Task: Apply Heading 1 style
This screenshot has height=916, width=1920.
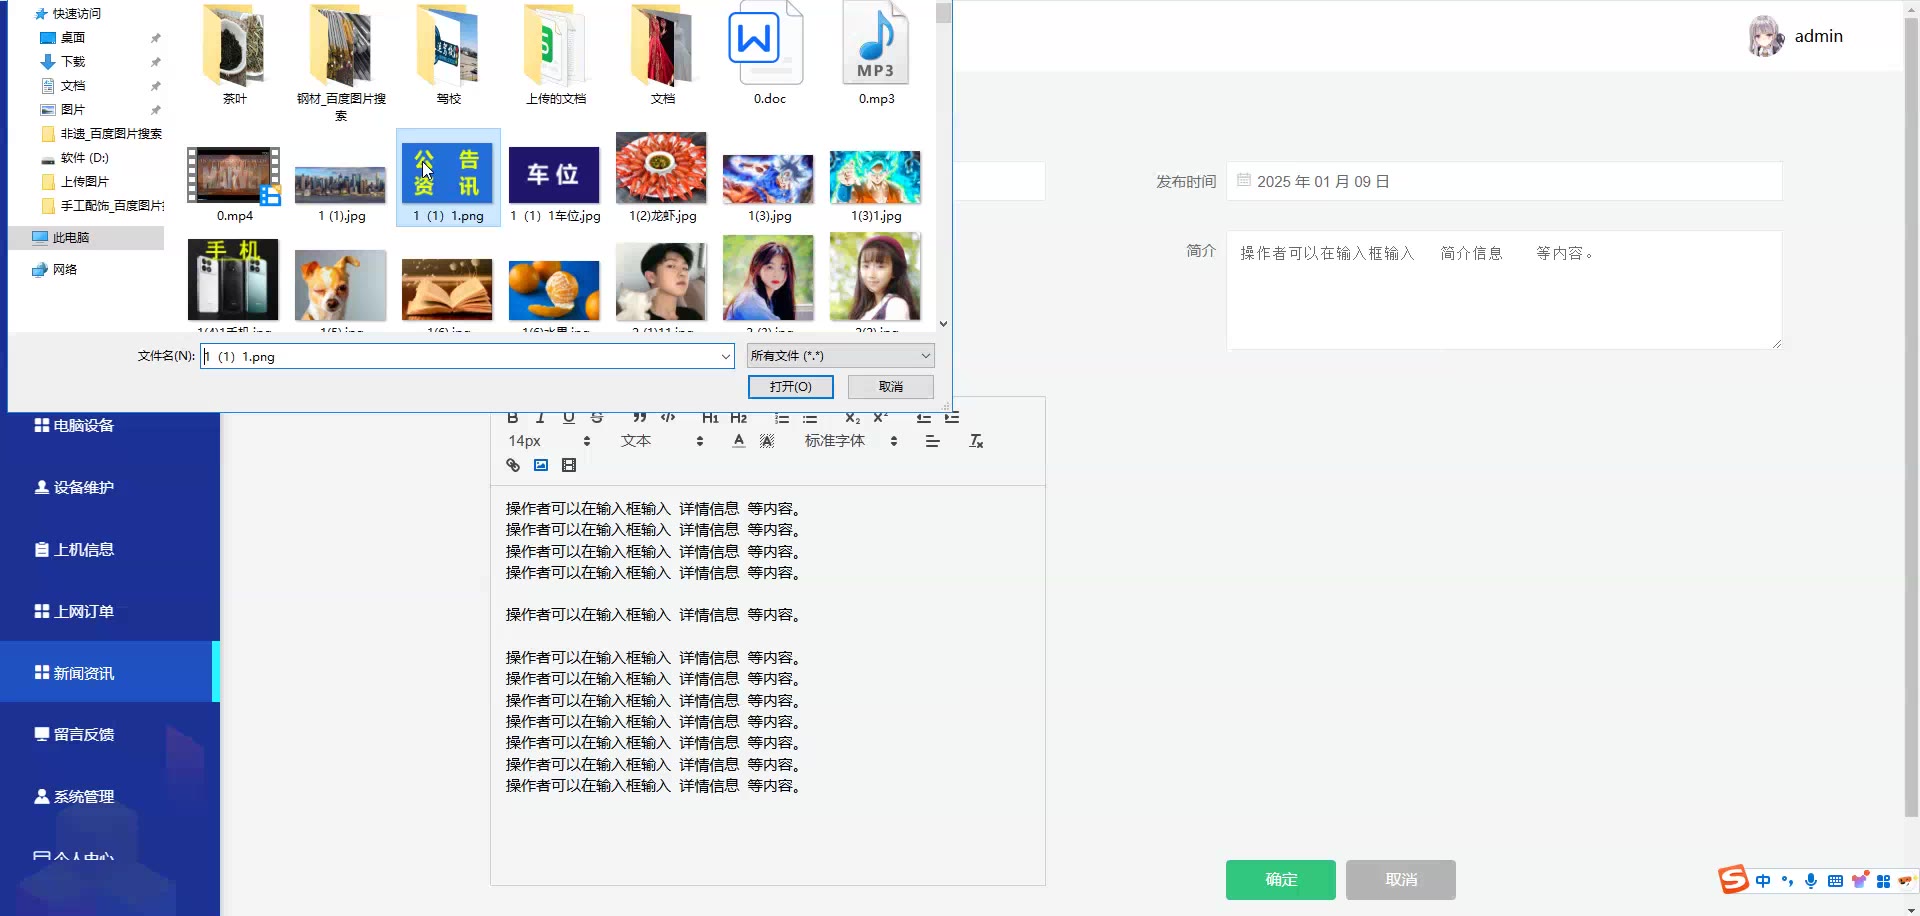Action: point(710,418)
